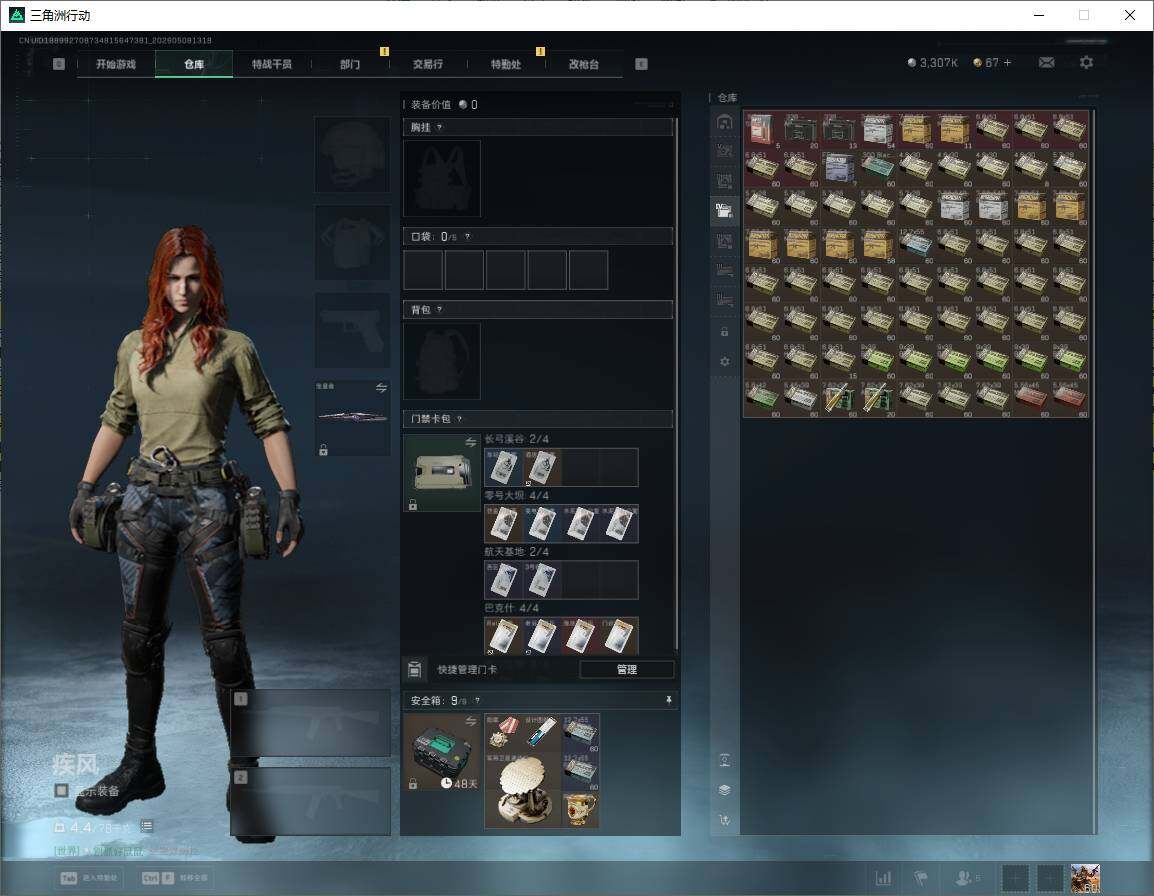Open the settings gear in the top bar
1154x896 pixels.
pos(1086,63)
